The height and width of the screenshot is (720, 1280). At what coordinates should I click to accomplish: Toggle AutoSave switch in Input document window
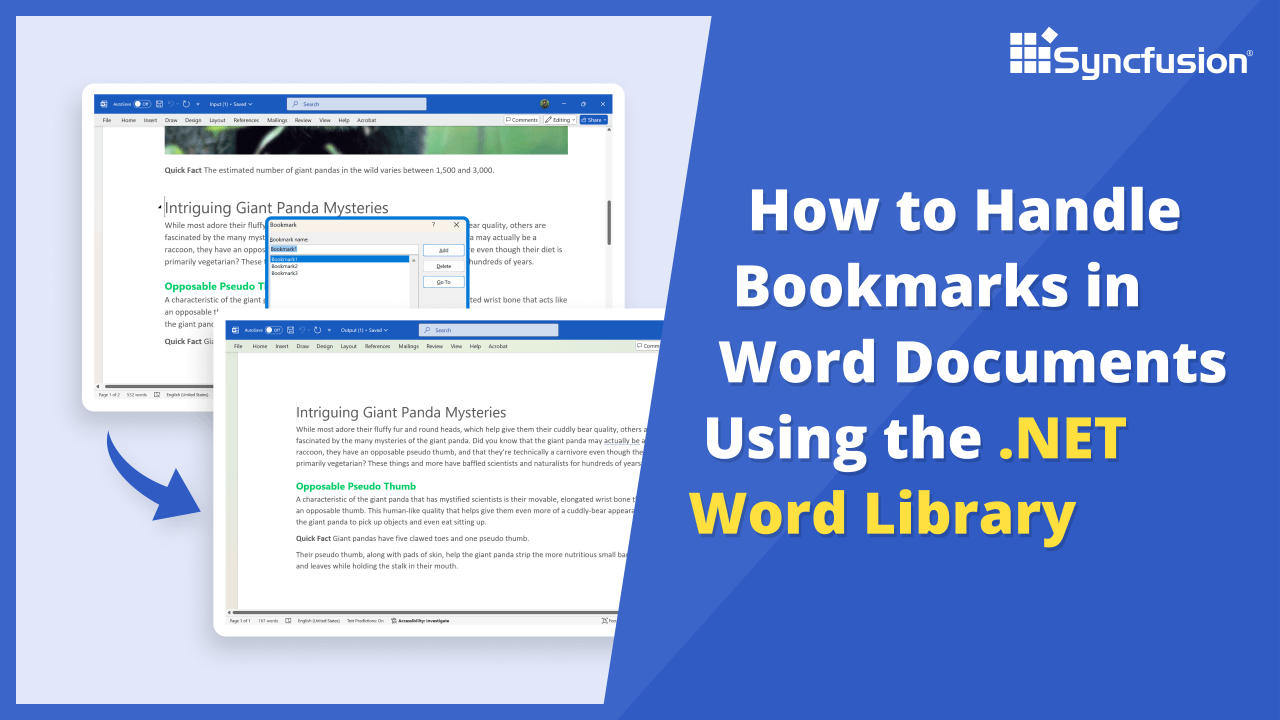pyautogui.click(x=142, y=104)
